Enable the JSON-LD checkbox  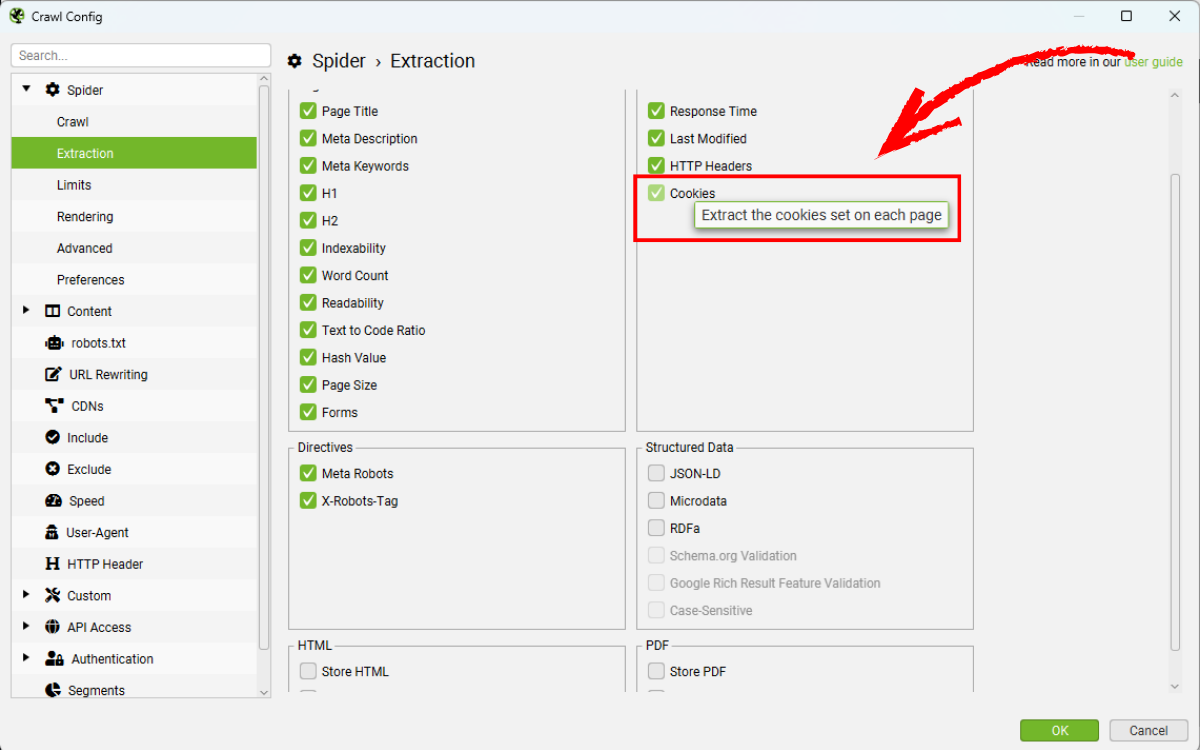[656, 473]
